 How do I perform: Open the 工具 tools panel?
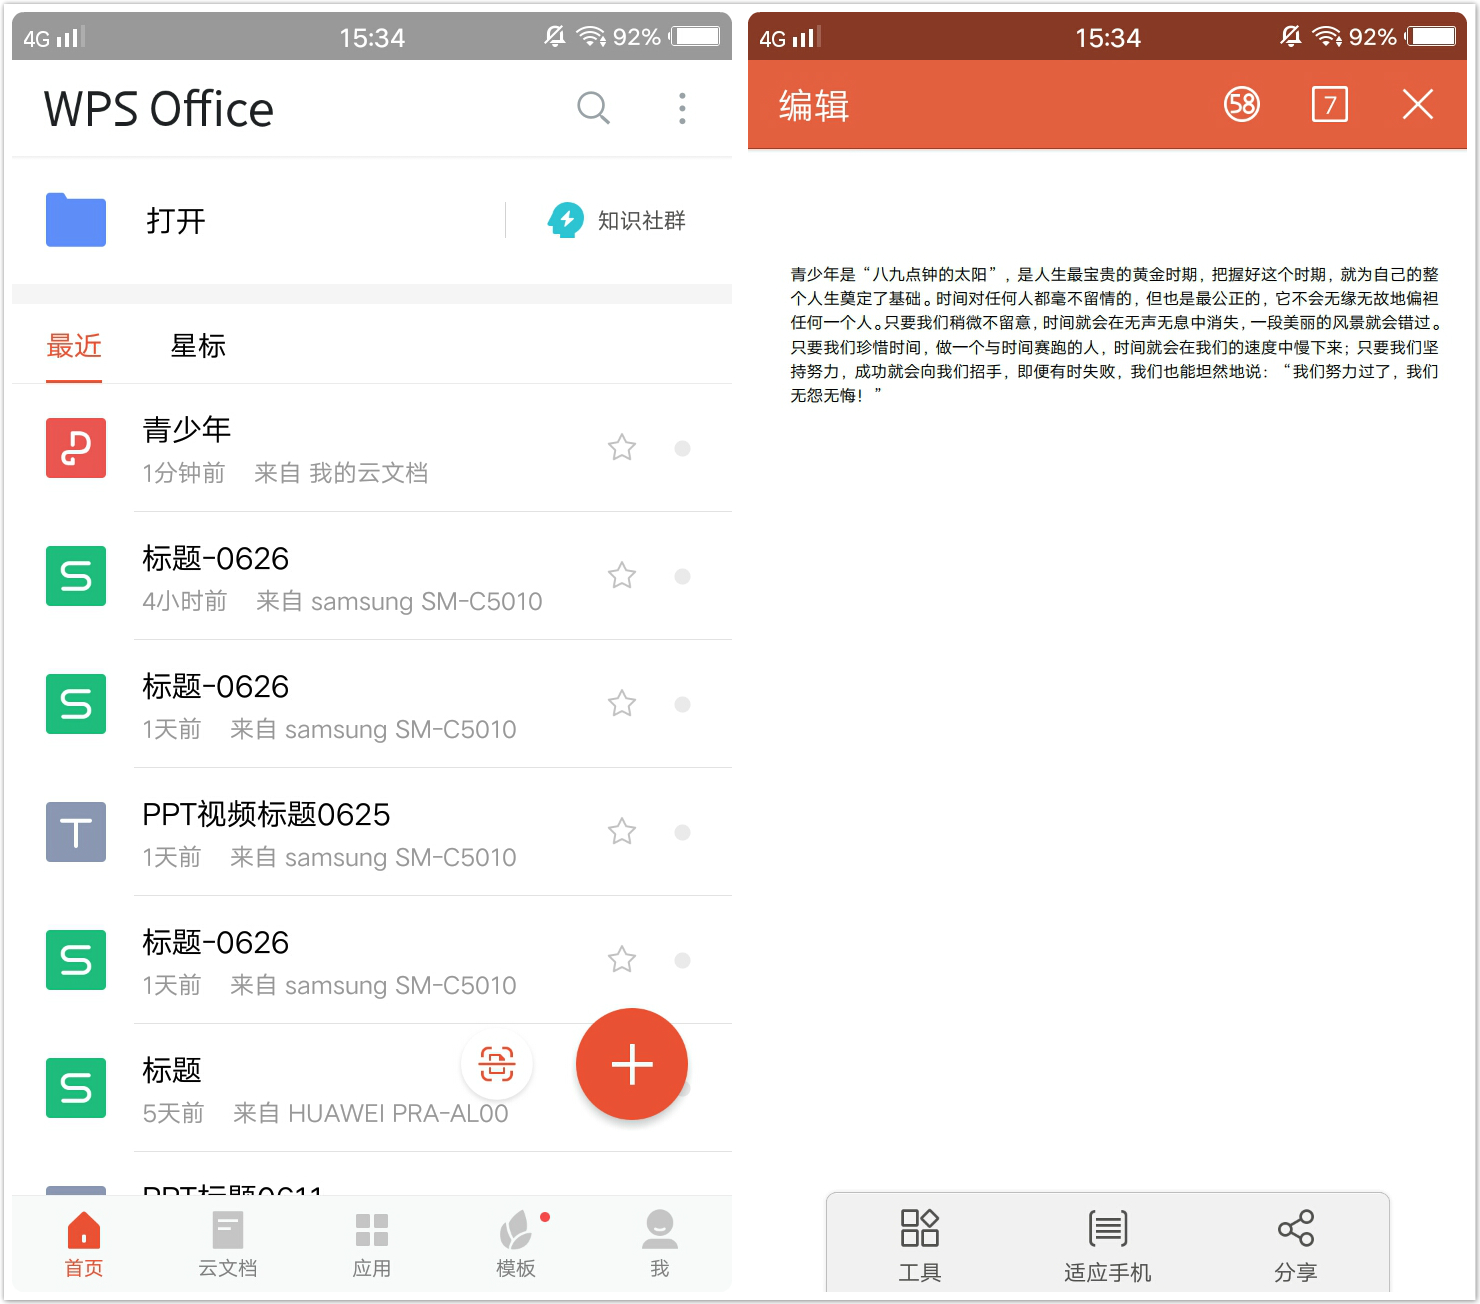point(920,1245)
